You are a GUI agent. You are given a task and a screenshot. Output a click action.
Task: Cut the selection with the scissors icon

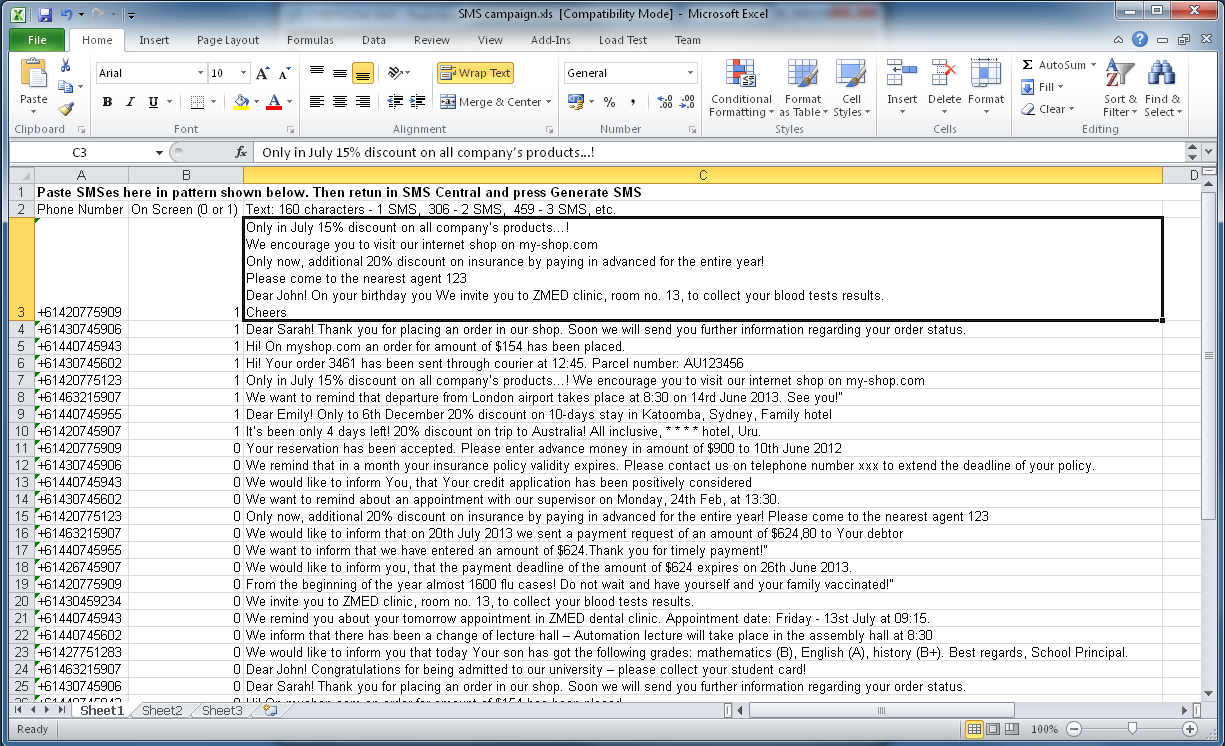coord(66,65)
